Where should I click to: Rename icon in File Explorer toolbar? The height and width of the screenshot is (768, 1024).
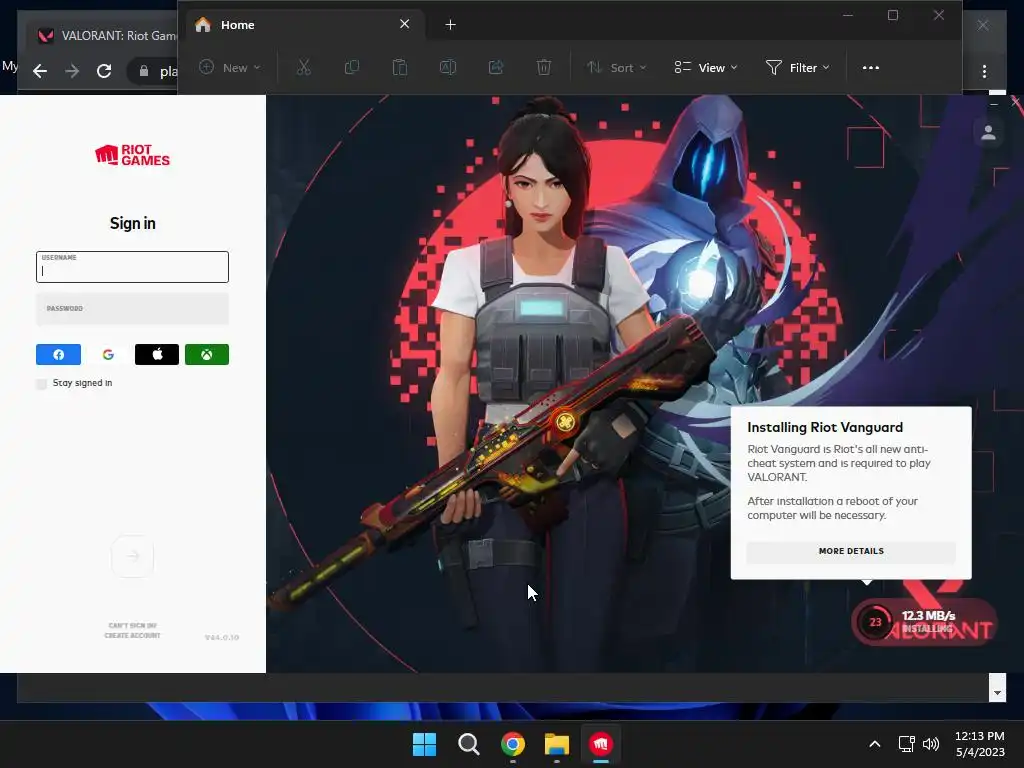pos(447,67)
